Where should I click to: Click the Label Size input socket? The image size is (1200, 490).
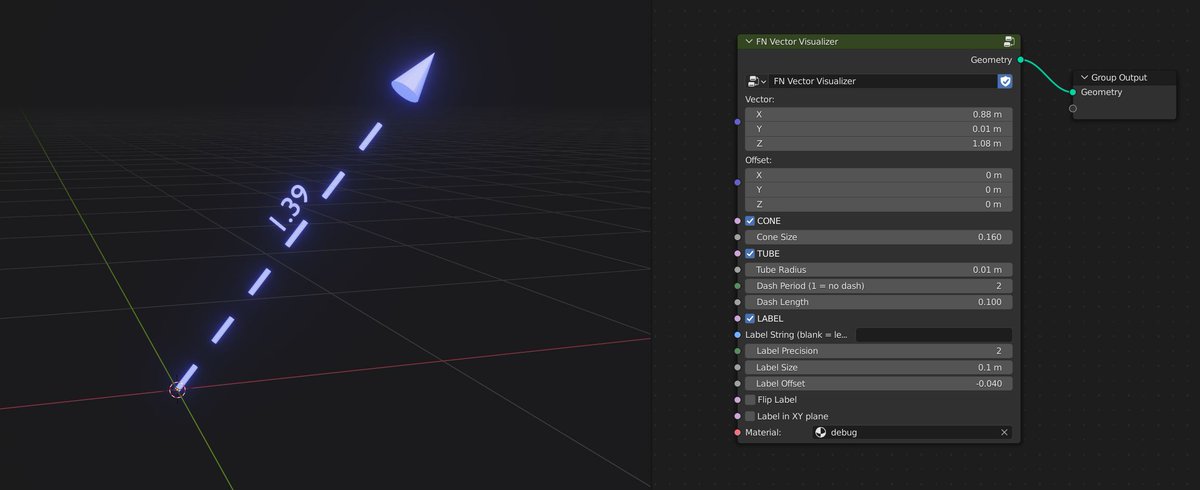[738, 367]
